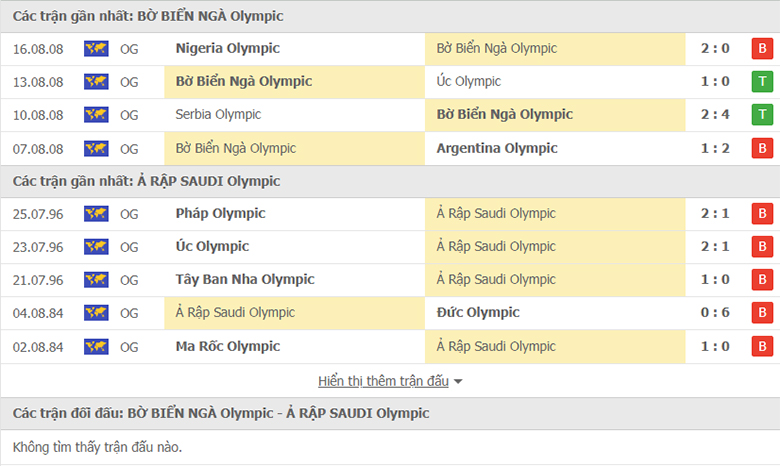Click score 1 : 2 of Argentina Olympic match
Image resolution: width=780 pixels, height=466 pixels.
[x=715, y=148]
